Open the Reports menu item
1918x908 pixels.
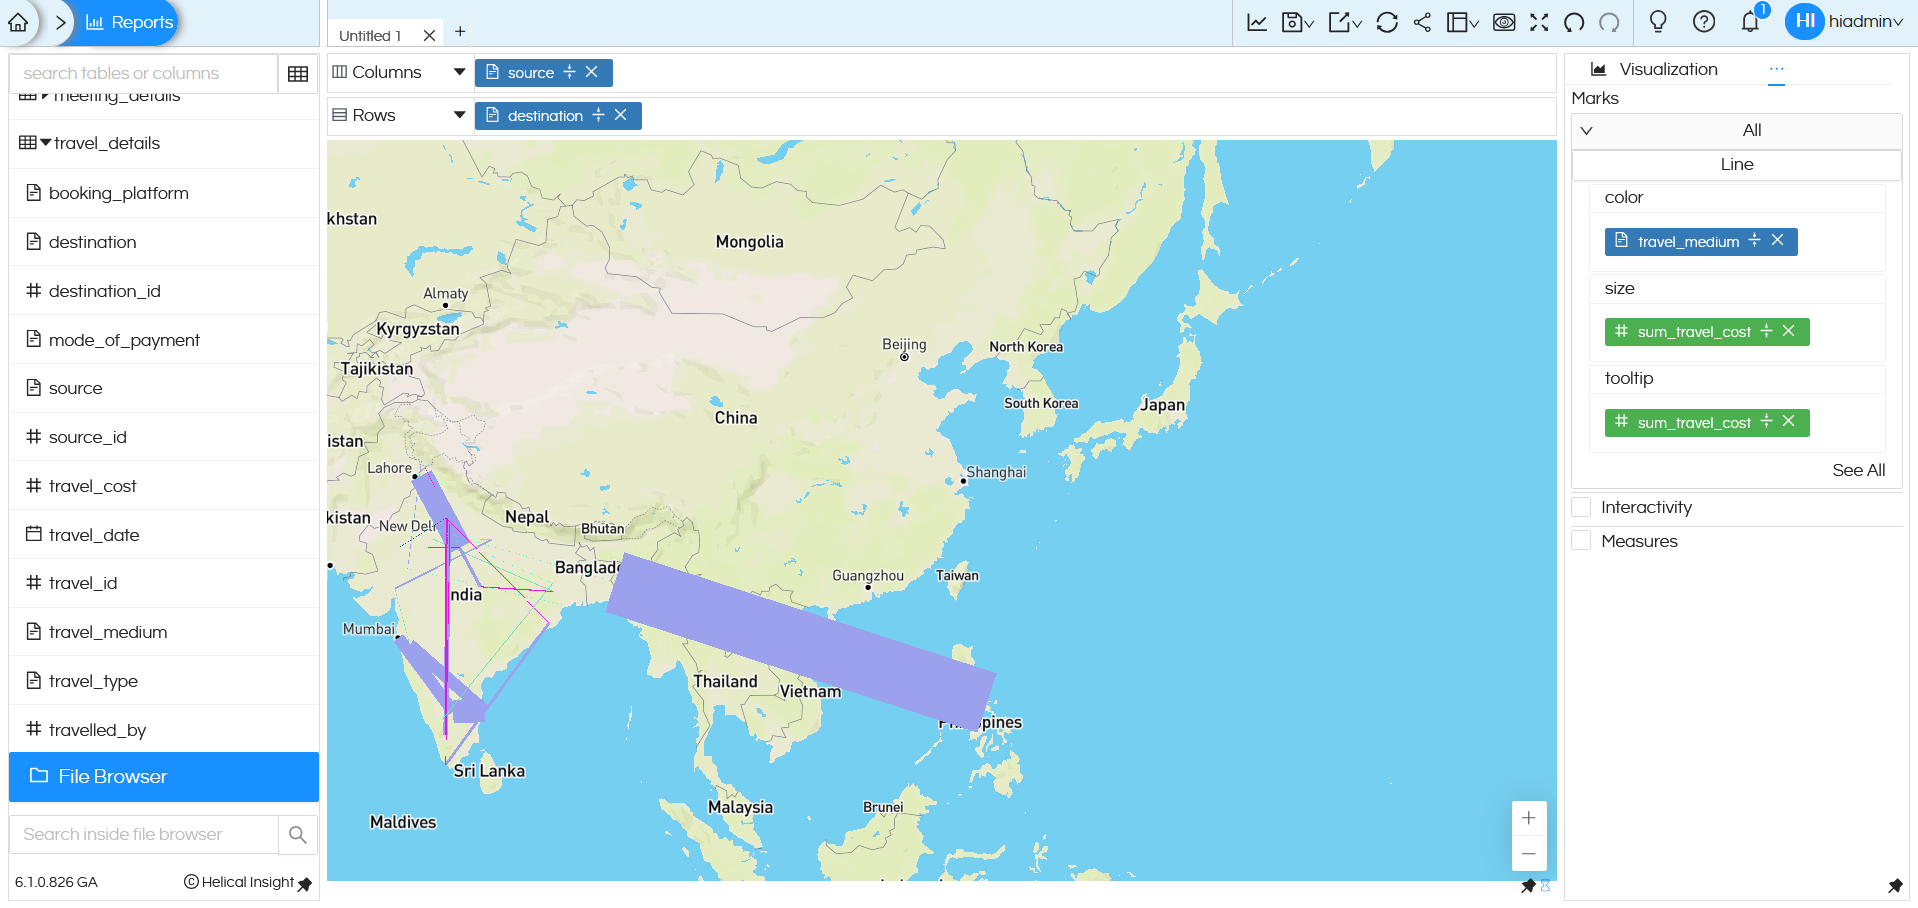point(128,21)
